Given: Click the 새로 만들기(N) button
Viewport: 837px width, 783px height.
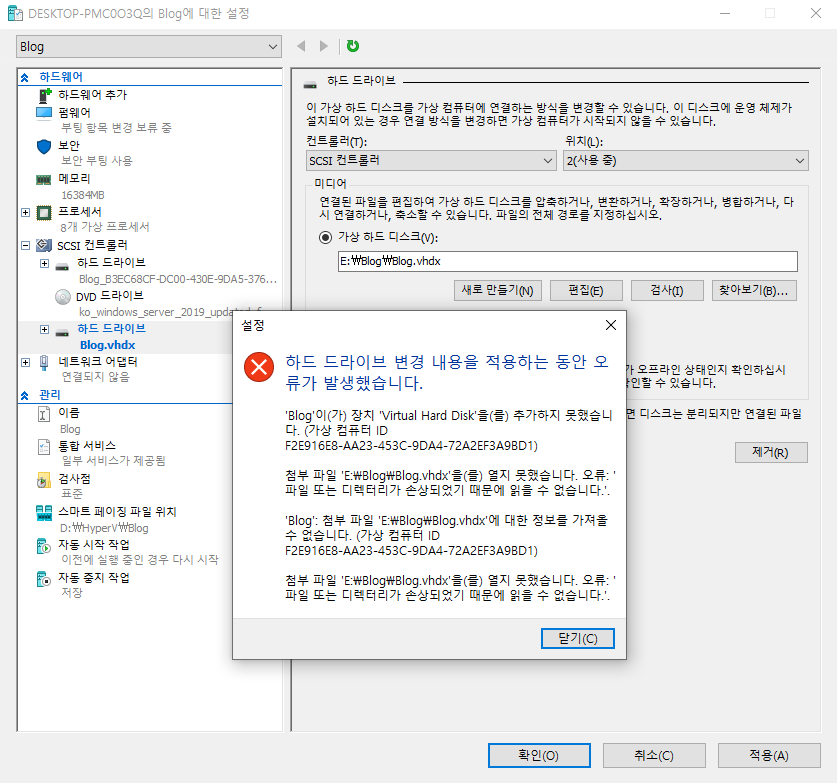Looking at the screenshot, I should (x=498, y=290).
